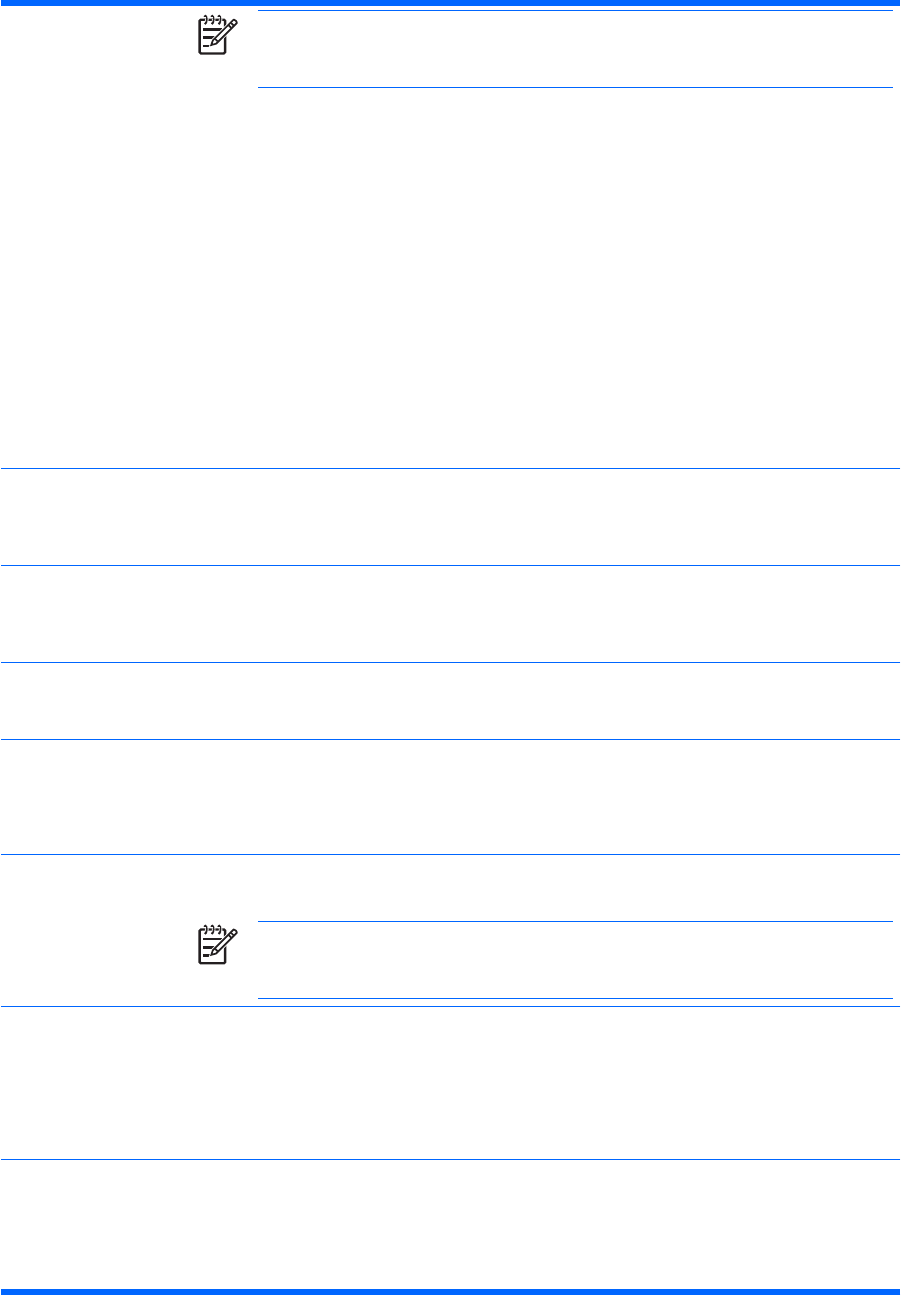Click the last divider line above bottom bar
901x1295 pixels.
tap(450, 1159)
